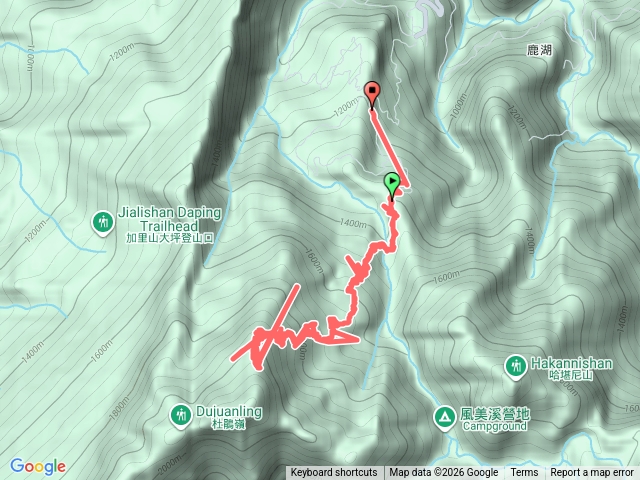Viewport: 640px width, 480px height.
Task: Click the Map data ©2026 Google text
Action: (443, 473)
